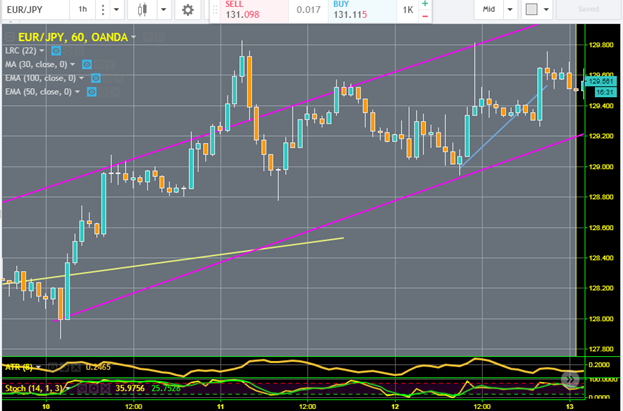Open chart settings gear icon
The width and height of the screenshot is (623, 411).
coord(186,11)
